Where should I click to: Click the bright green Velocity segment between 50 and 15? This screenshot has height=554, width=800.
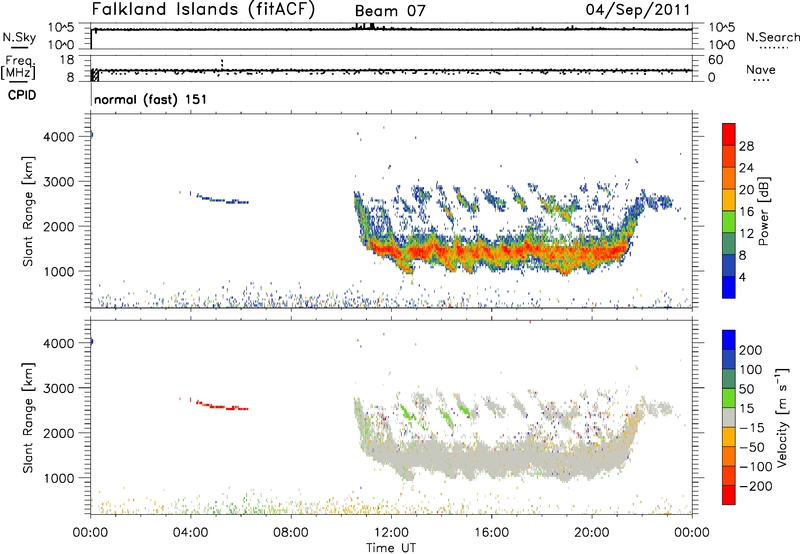coord(729,398)
